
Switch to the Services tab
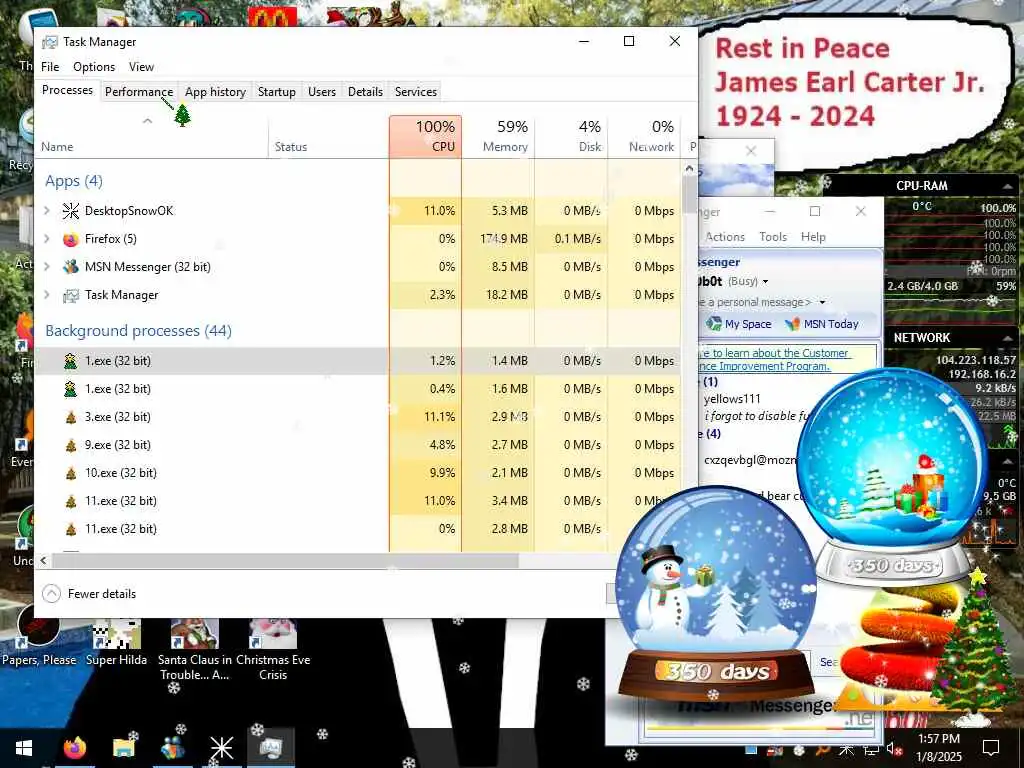click(x=416, y=91)
